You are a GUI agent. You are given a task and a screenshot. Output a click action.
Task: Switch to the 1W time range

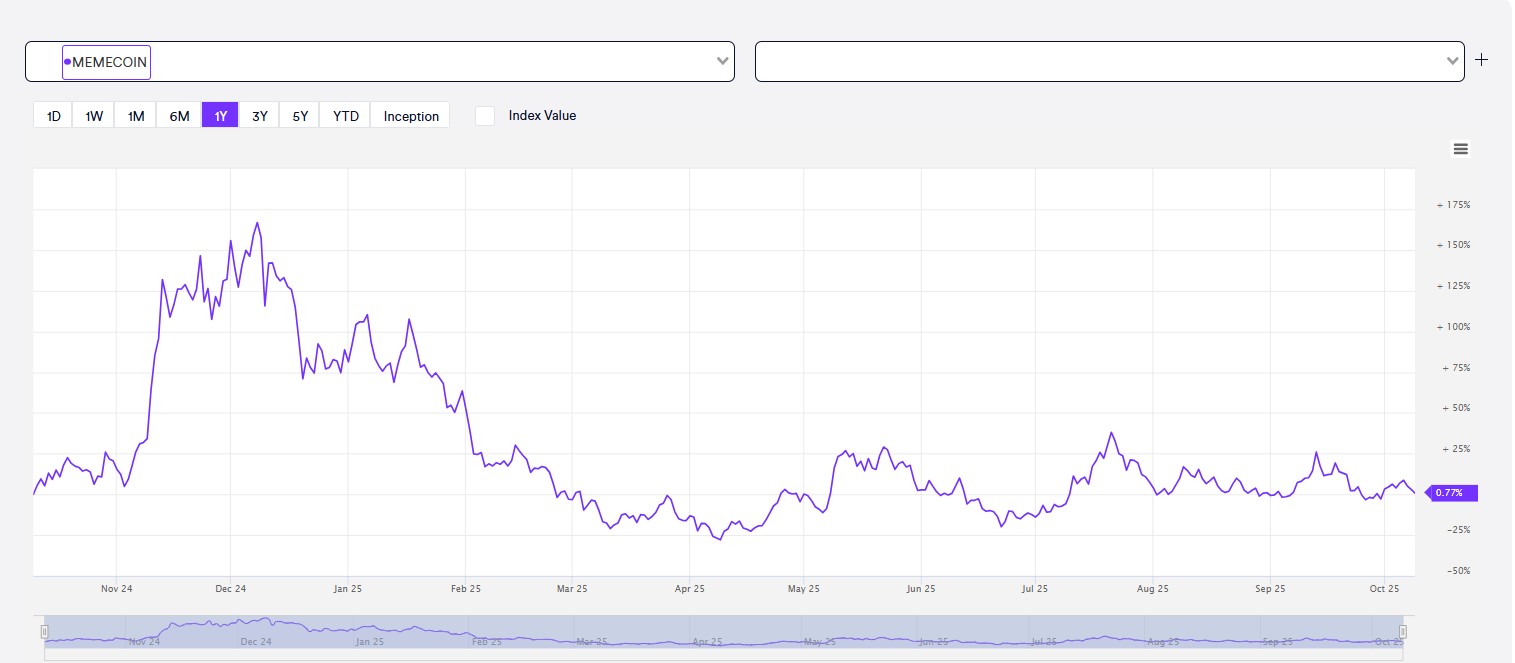tap(94, 116)
